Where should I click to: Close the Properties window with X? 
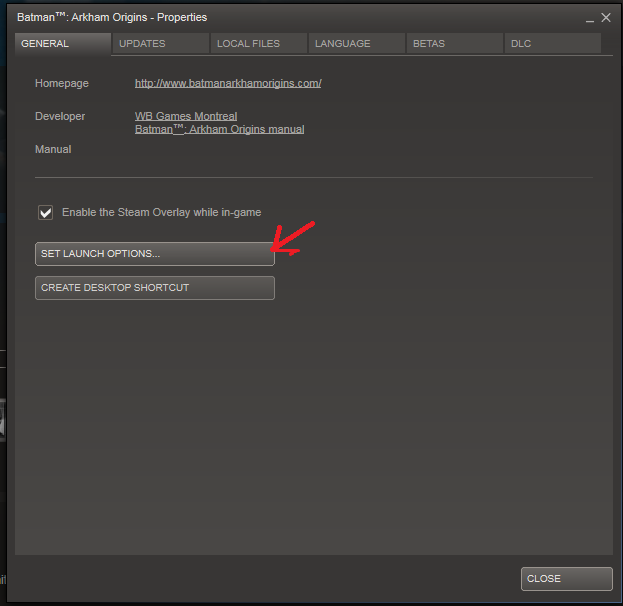tap(606, 17)
